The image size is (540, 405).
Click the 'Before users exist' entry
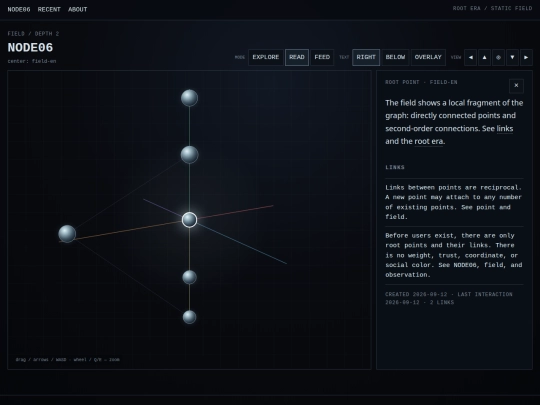pyautogui.click(x=454, y=255)
